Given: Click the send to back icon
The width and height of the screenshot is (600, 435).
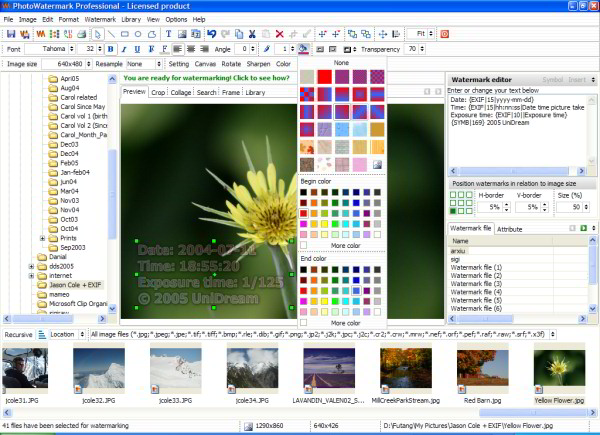Looking at the screenshot, I should pos(366,34).
